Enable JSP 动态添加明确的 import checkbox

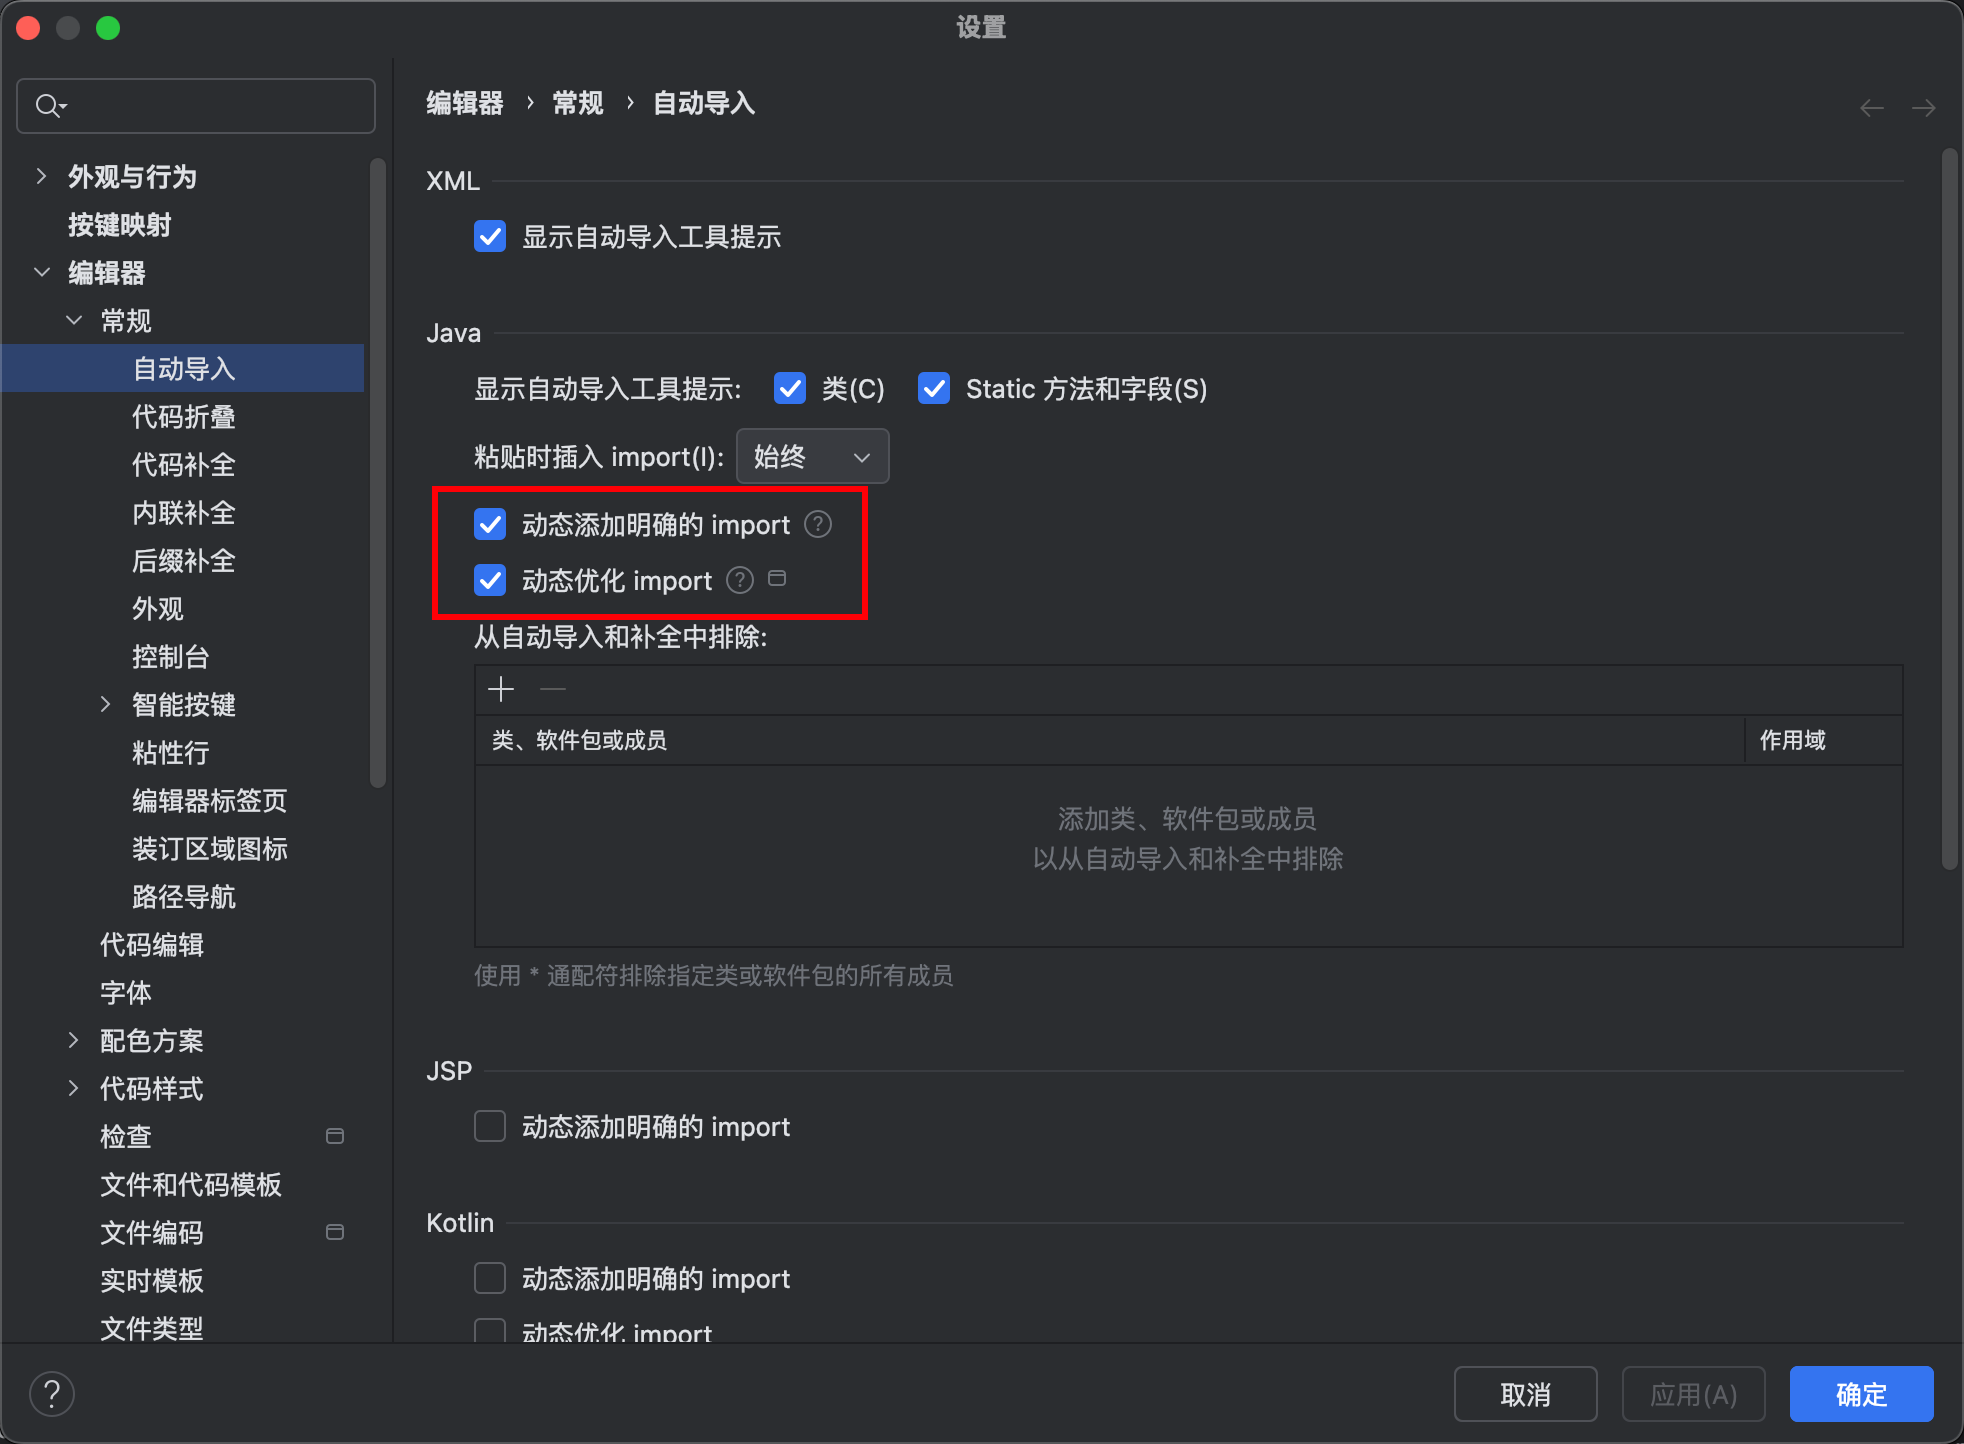pos(490,1127)
